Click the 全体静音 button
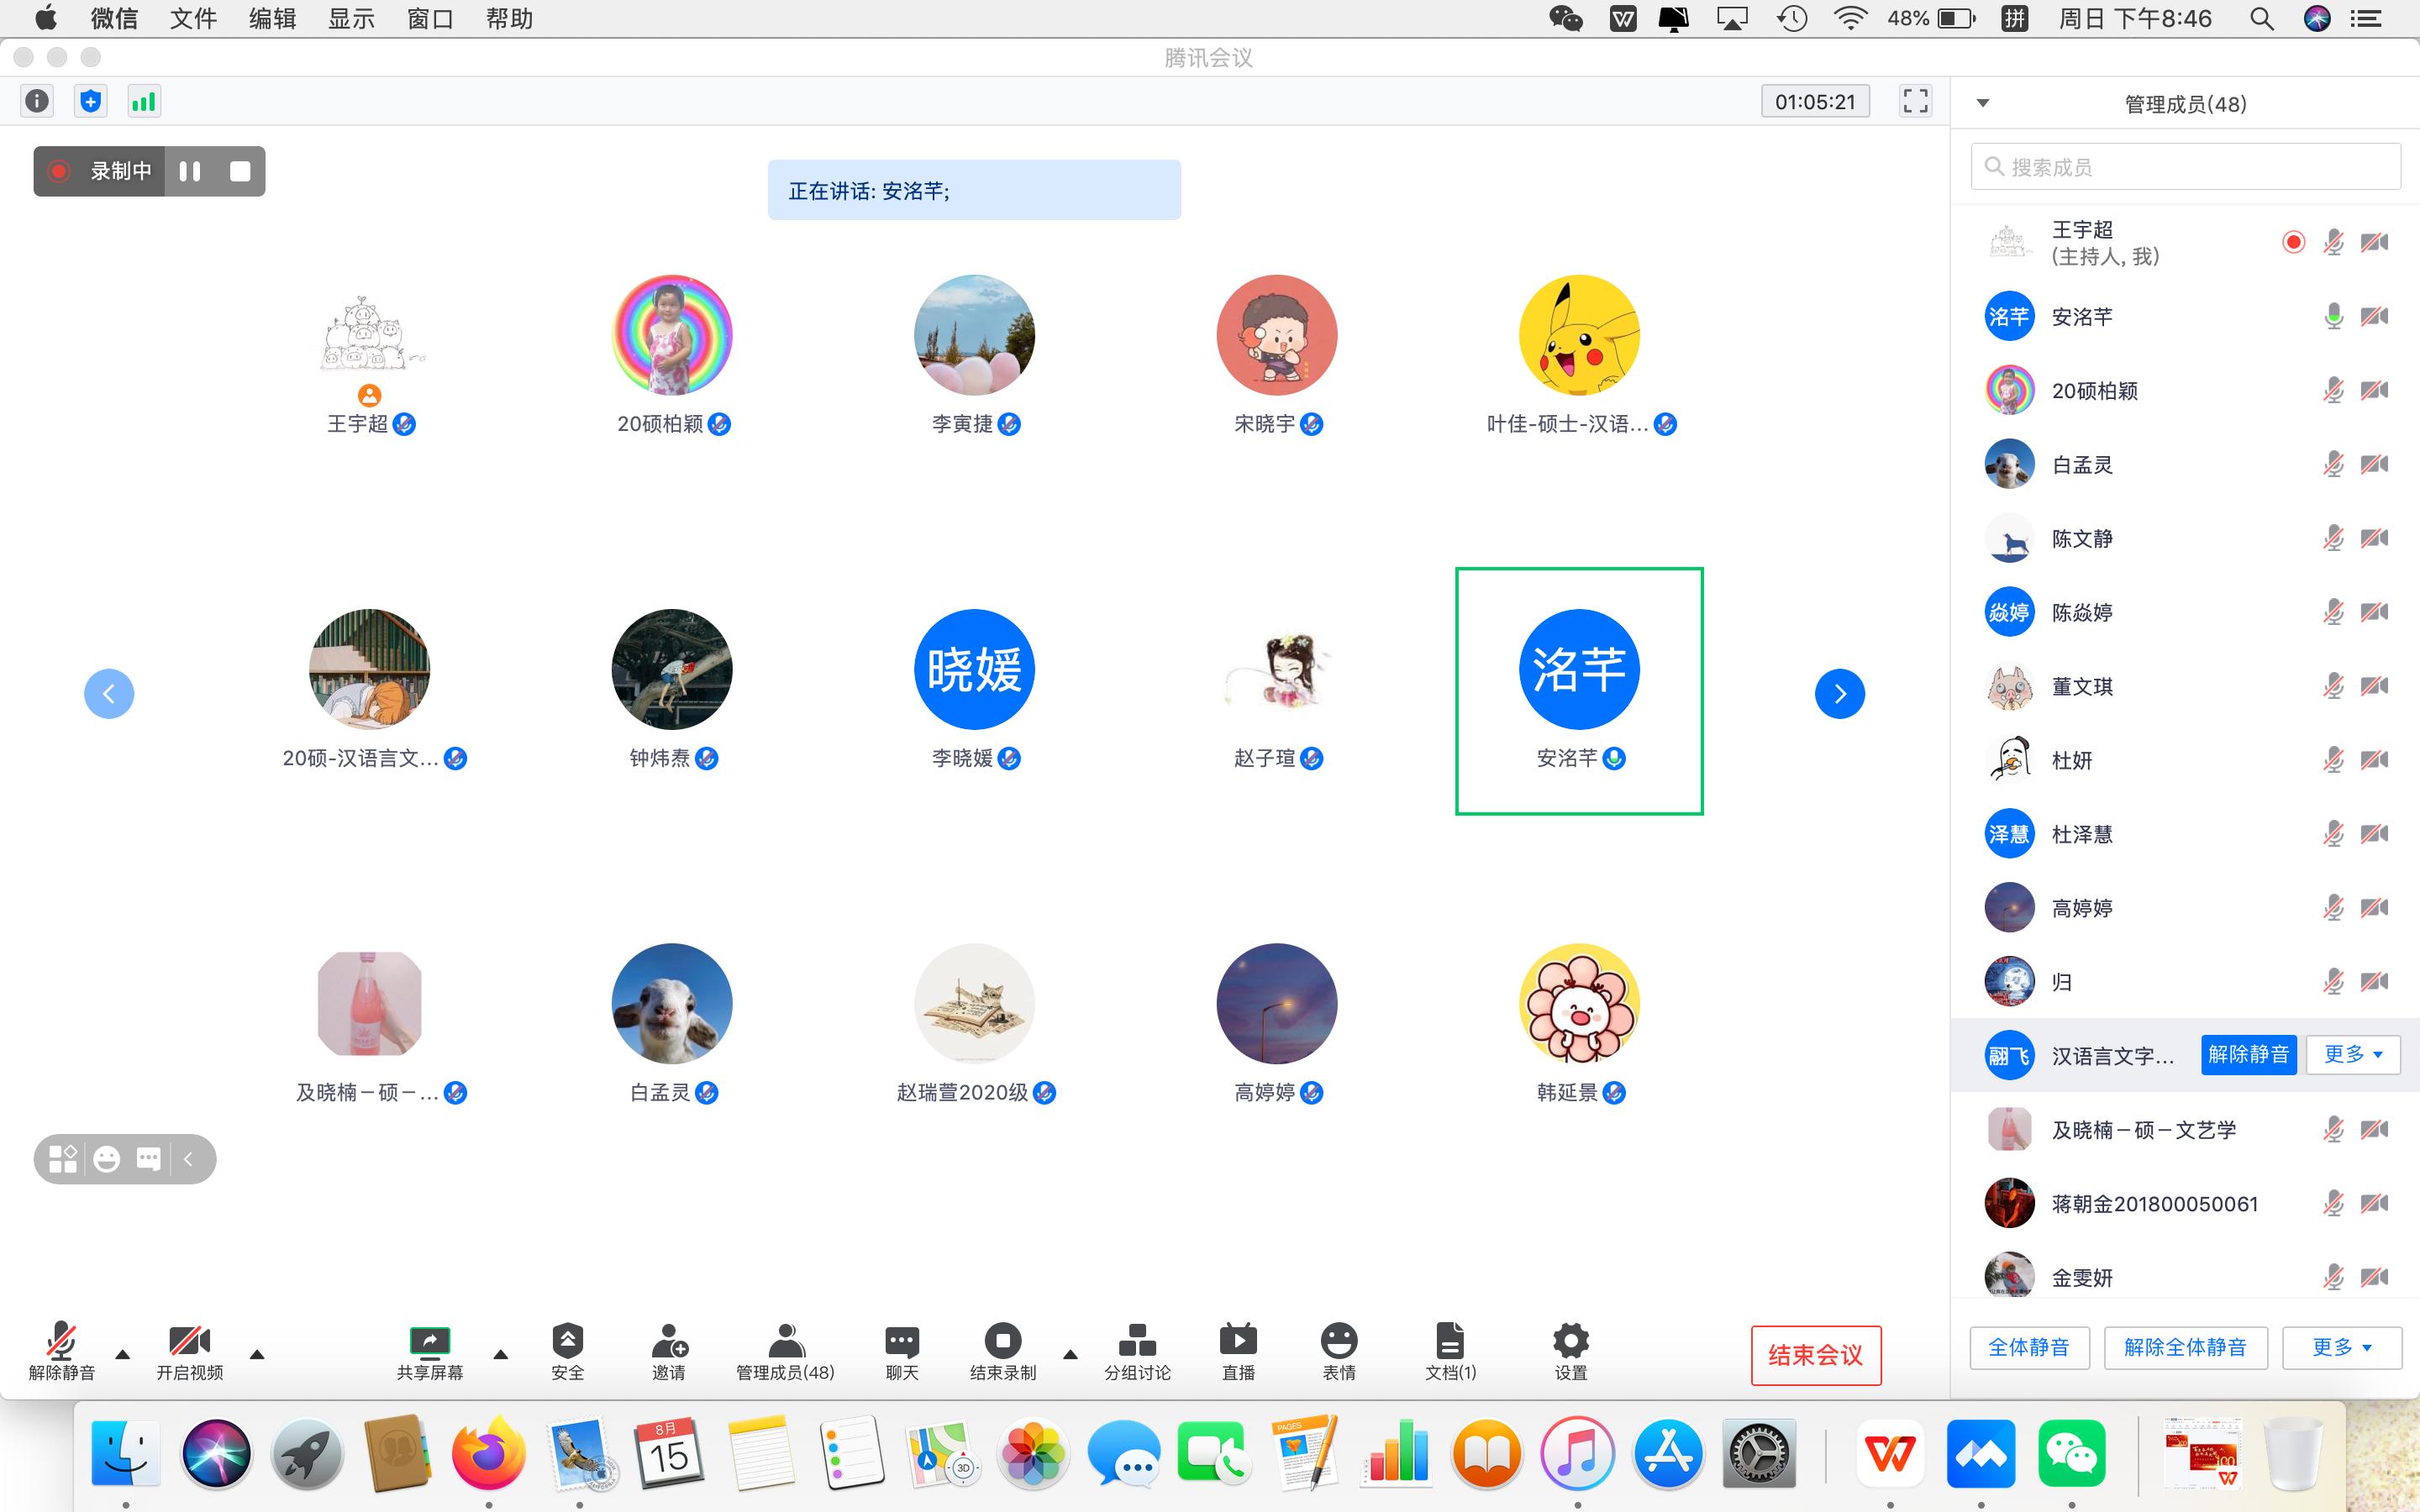This screenshot has width=2420, height=1512. pos(2029,1347)
